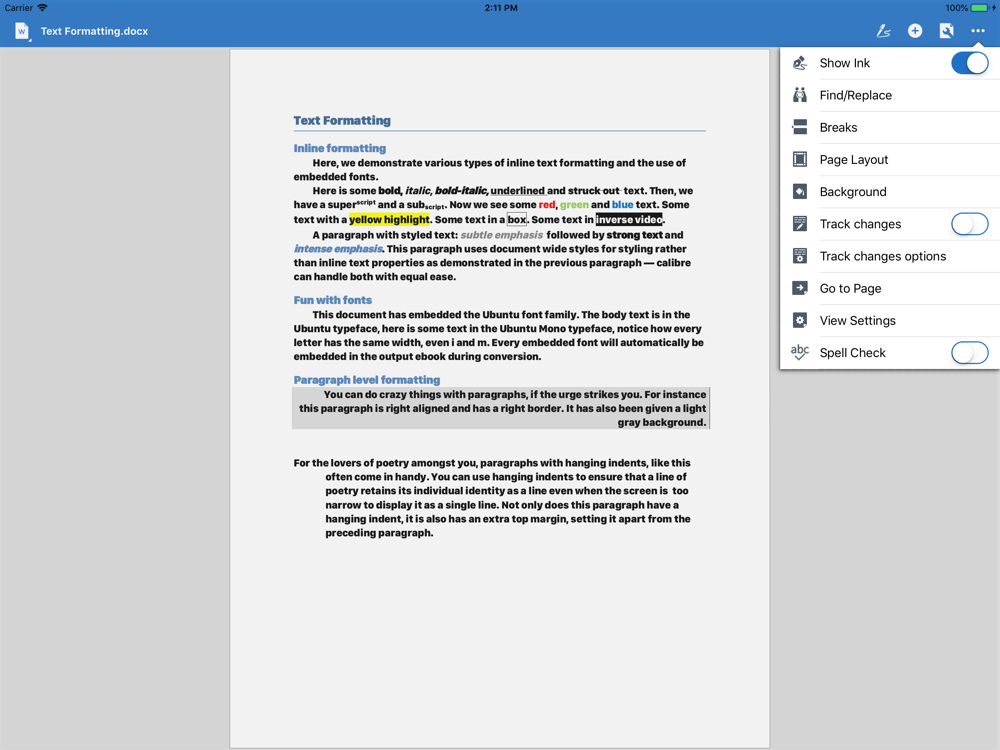Image resolution: width=1000 pixels, height=750 pixels.
Task: Open View Settings entry
Action: 890,321
